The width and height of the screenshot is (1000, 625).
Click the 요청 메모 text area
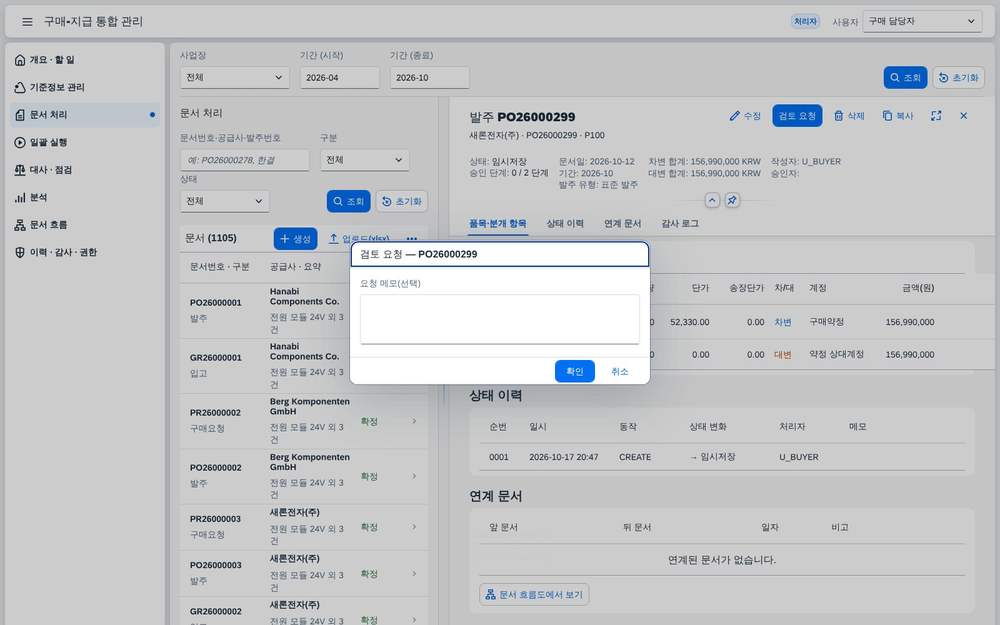[499, 319]
